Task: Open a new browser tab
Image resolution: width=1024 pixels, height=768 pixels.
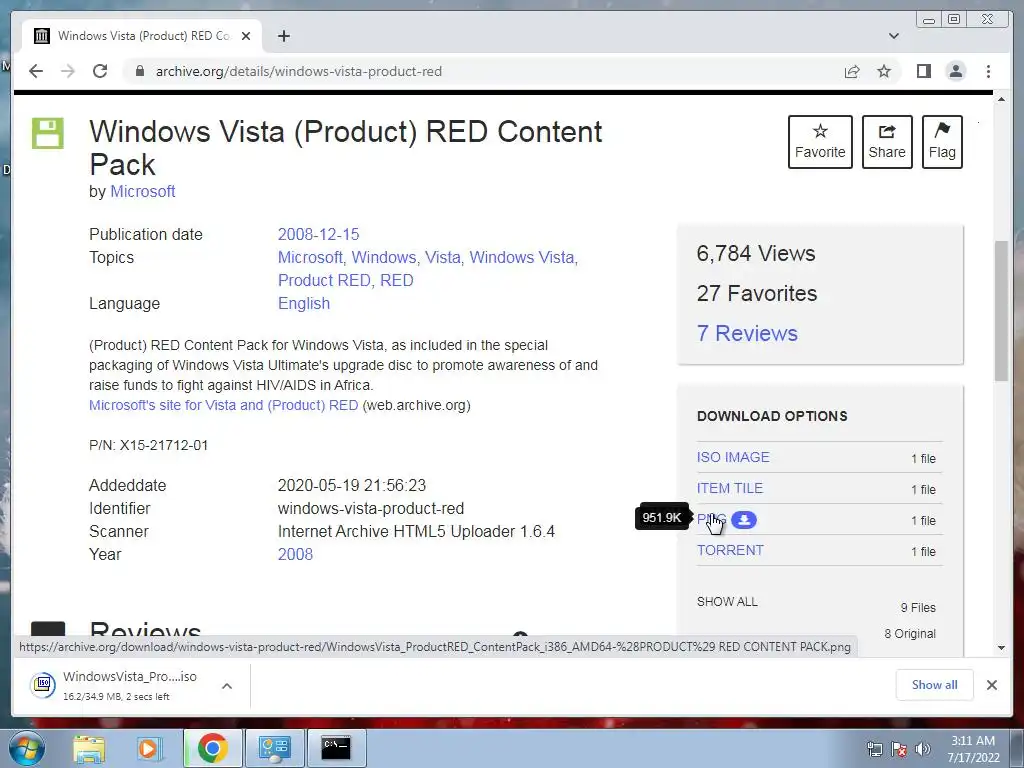Action: [x=283, y=36]
